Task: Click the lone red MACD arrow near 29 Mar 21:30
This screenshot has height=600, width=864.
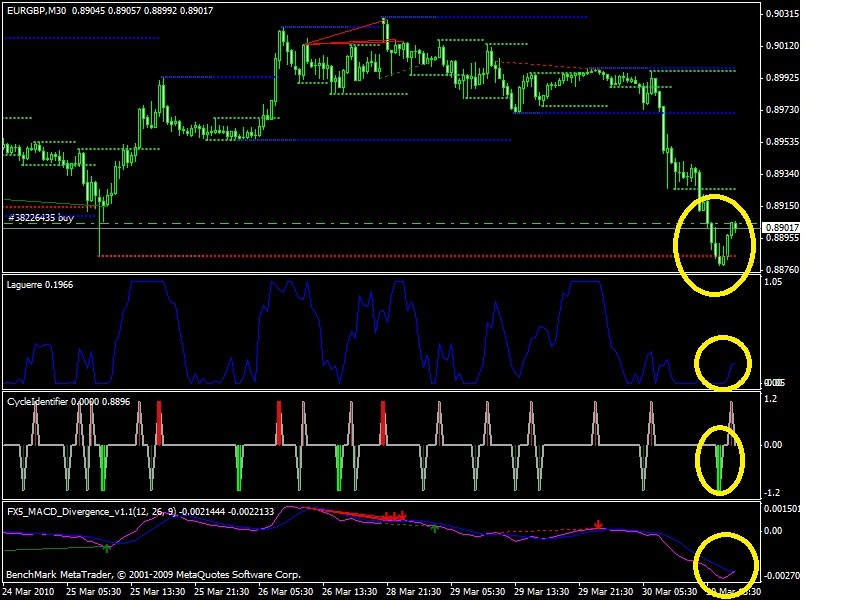Action: 598,524
